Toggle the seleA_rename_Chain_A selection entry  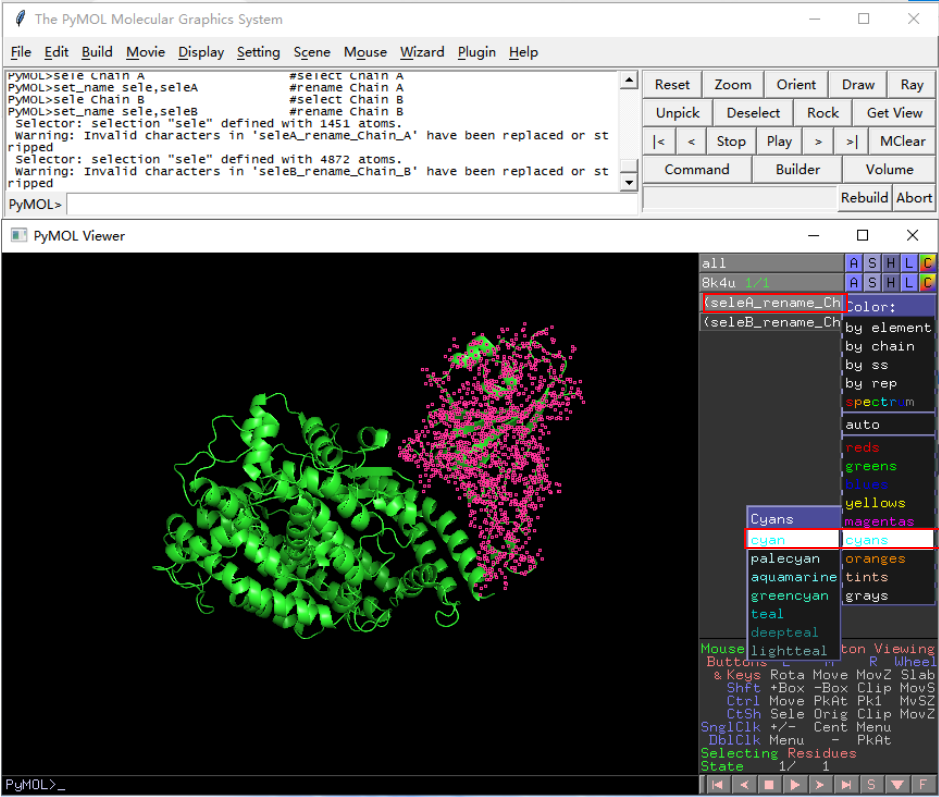click(772, 302)
